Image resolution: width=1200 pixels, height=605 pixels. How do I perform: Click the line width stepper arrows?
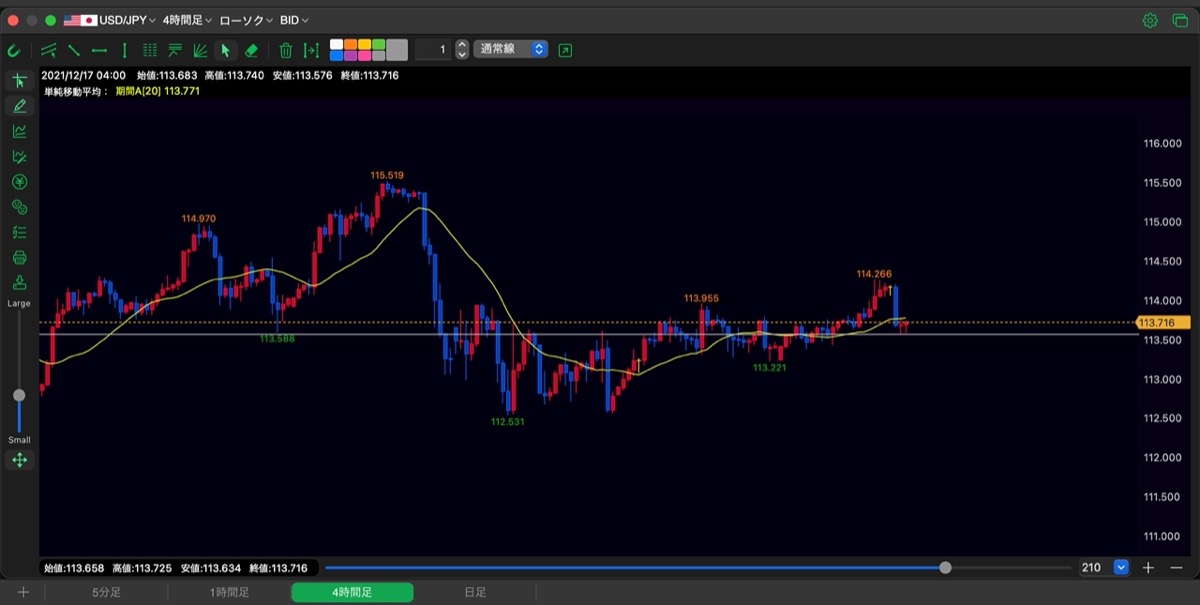coord(462,50)
